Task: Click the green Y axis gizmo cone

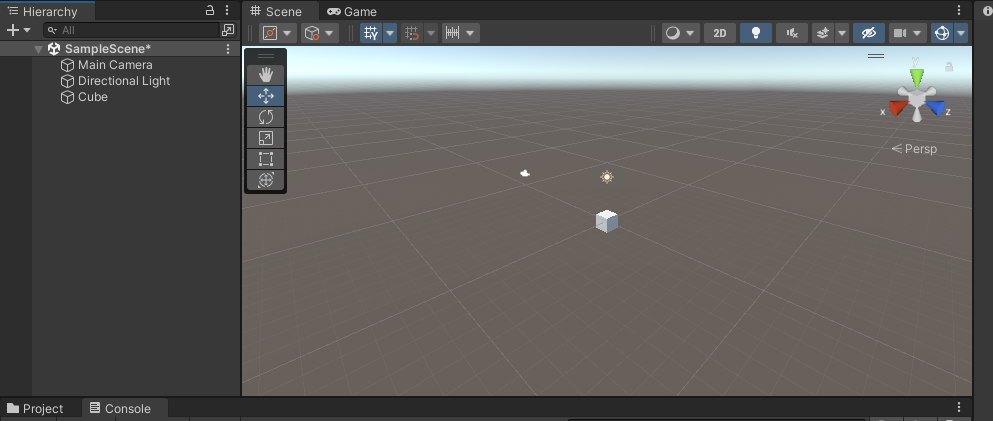Action: 917,77
